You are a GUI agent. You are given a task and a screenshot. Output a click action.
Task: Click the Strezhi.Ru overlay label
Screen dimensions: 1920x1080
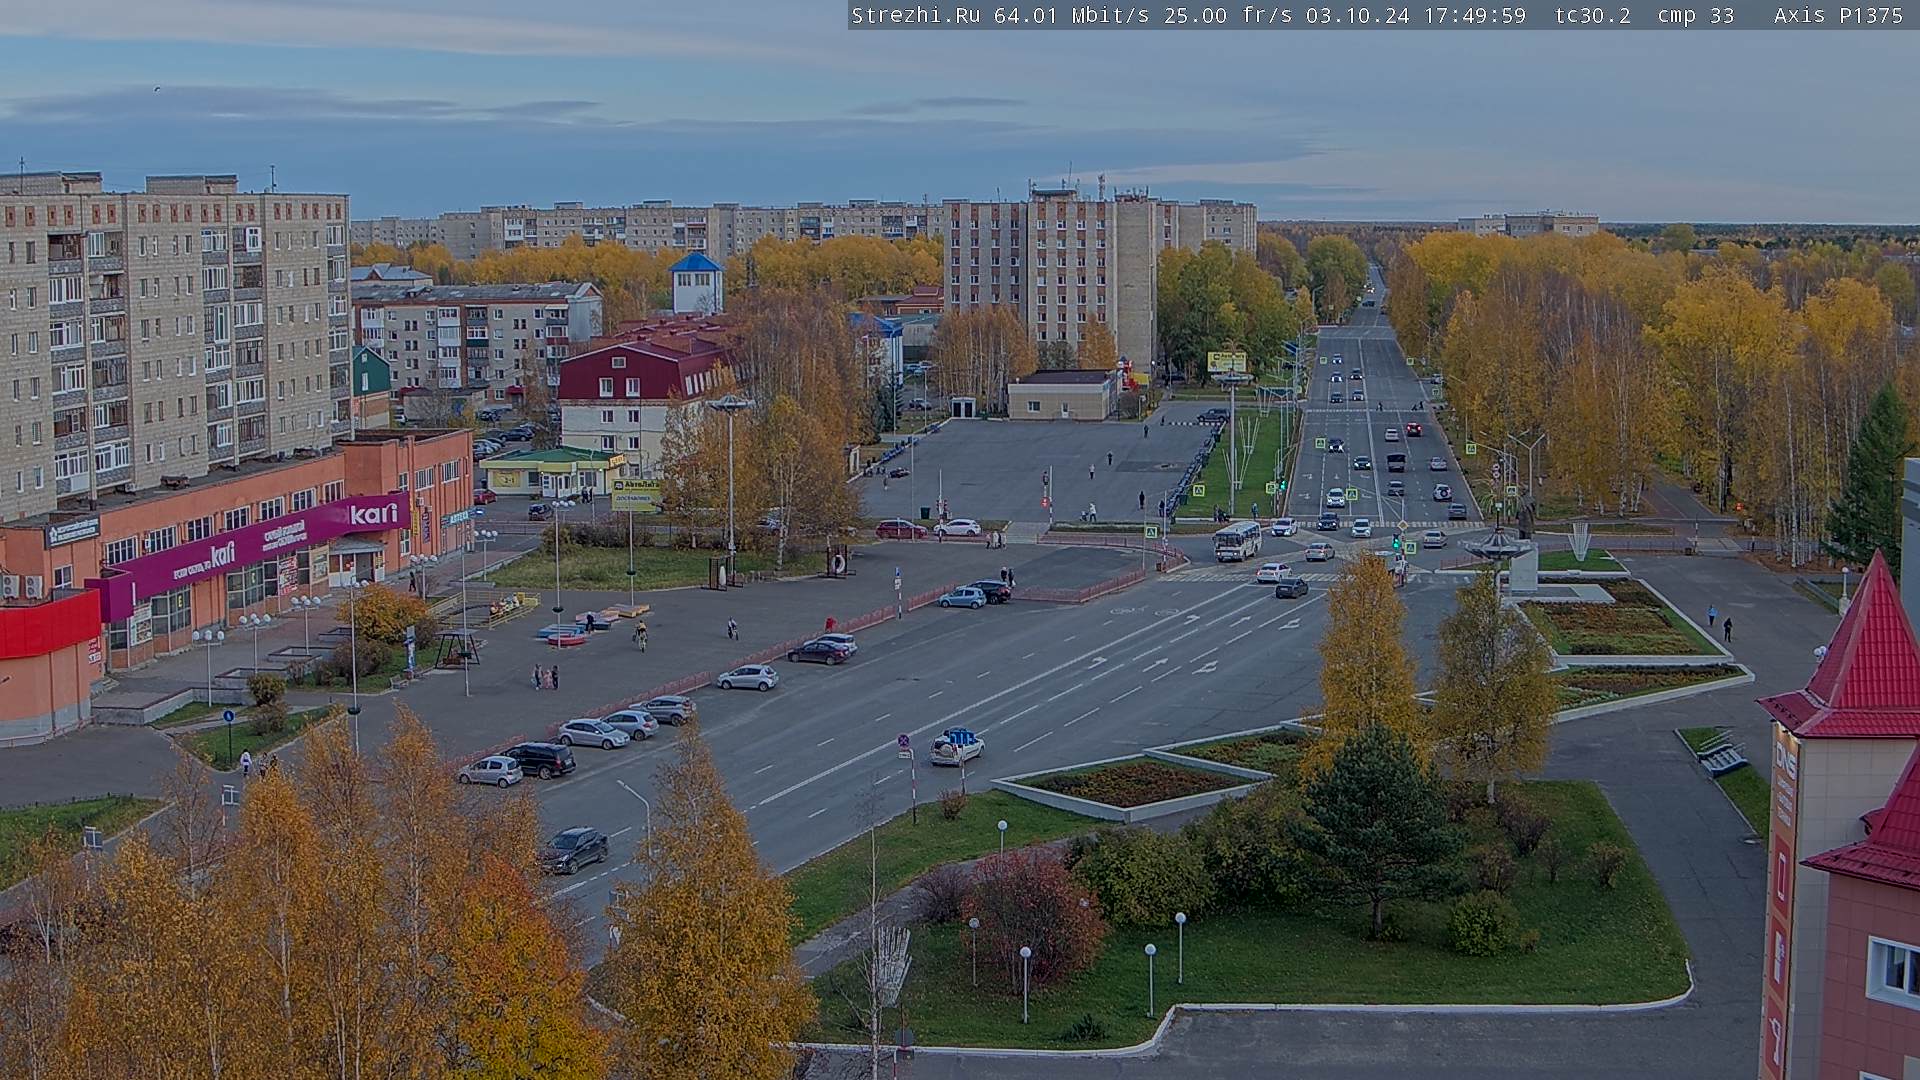pos(915,15)
